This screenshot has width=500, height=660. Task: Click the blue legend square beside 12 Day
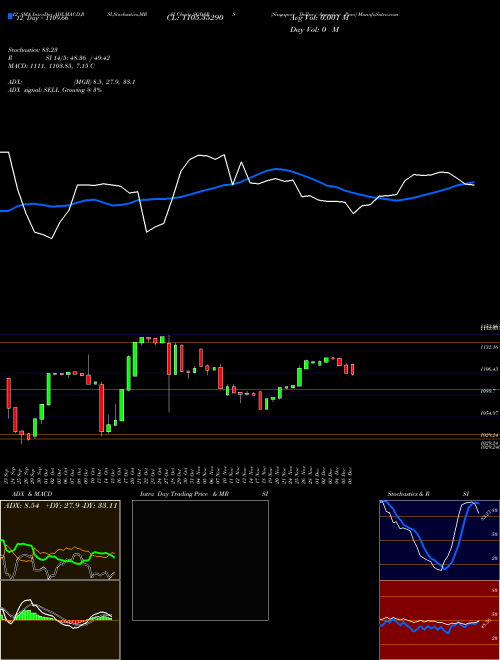click(x=11, y=16)
